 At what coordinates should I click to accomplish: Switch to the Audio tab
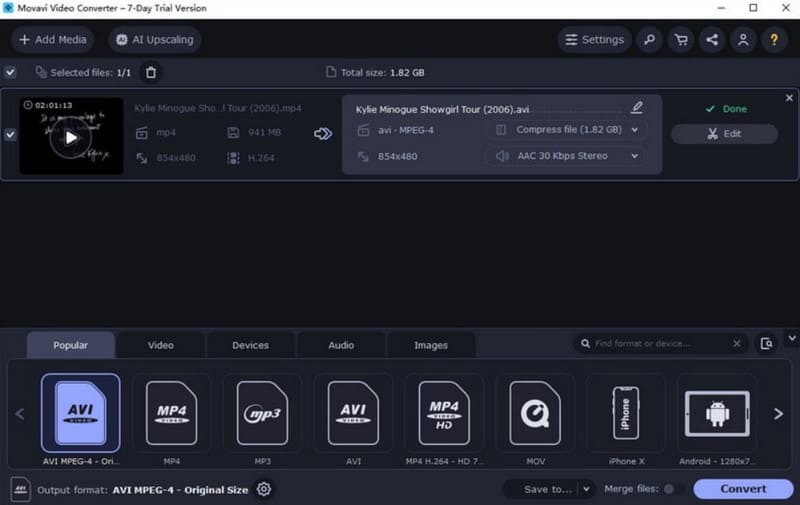click(341, 345)
